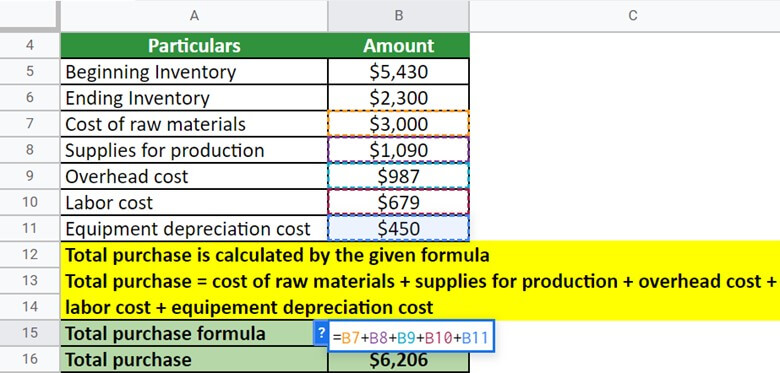This screenshot has width=780, height=373.
Task: Select column A header
Action: click(x=194, y=16)
